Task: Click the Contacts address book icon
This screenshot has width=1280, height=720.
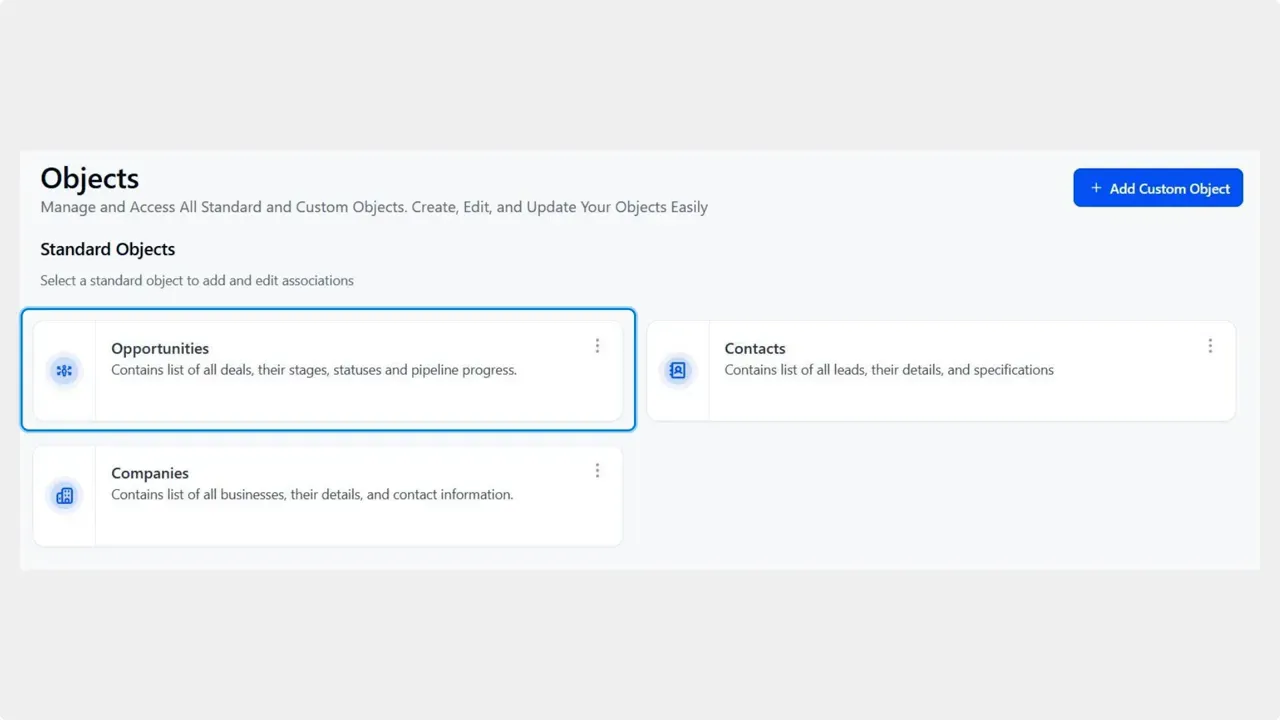Action: click(x=677, y=370)
